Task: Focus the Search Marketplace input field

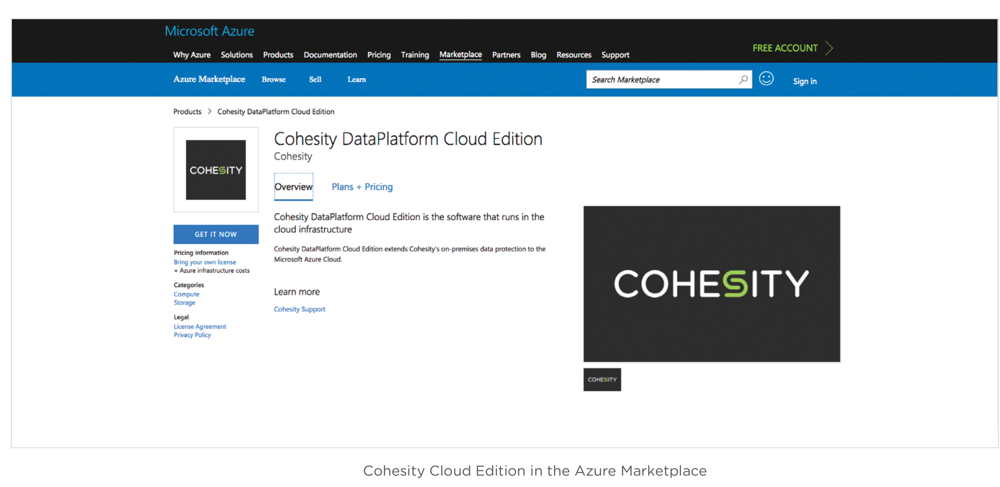Action: click(660, 80)
